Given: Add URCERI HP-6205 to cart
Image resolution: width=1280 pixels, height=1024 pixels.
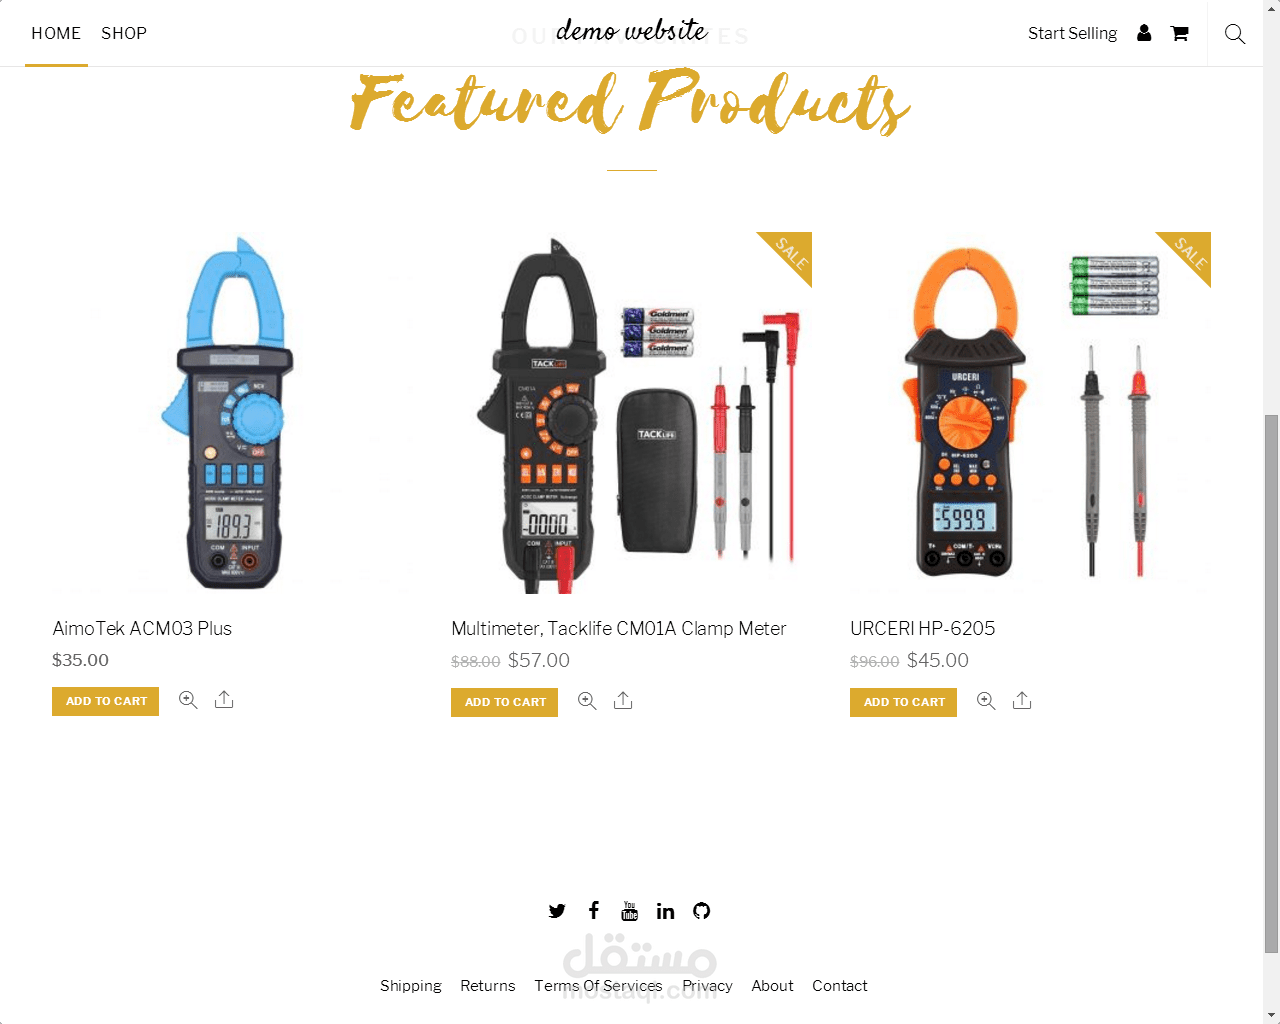Looking at the screenshot, I should click(x=903, y=702).
